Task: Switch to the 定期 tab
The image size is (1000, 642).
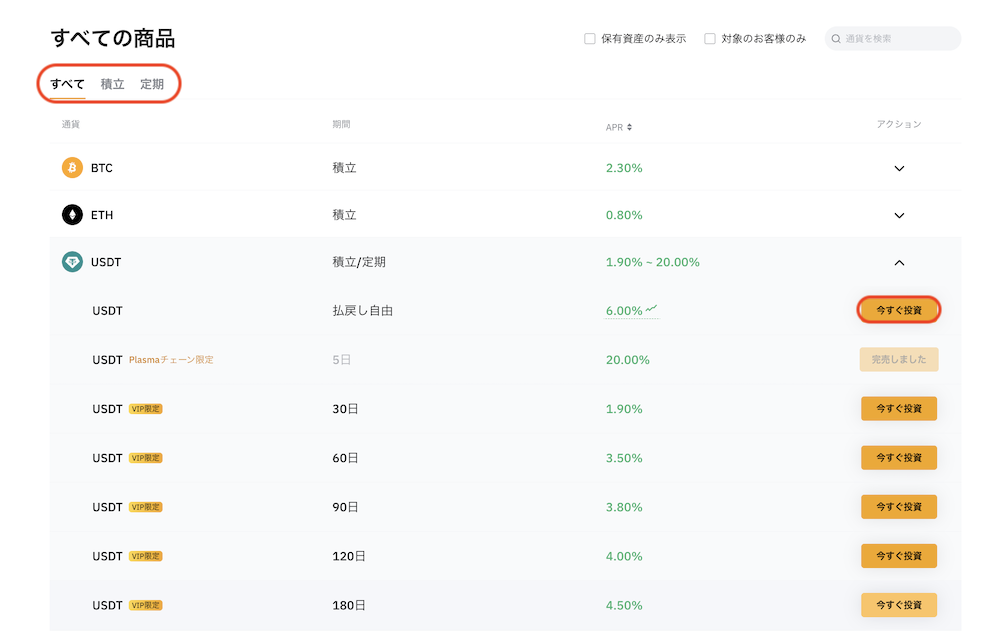Action: click(152, 84)
